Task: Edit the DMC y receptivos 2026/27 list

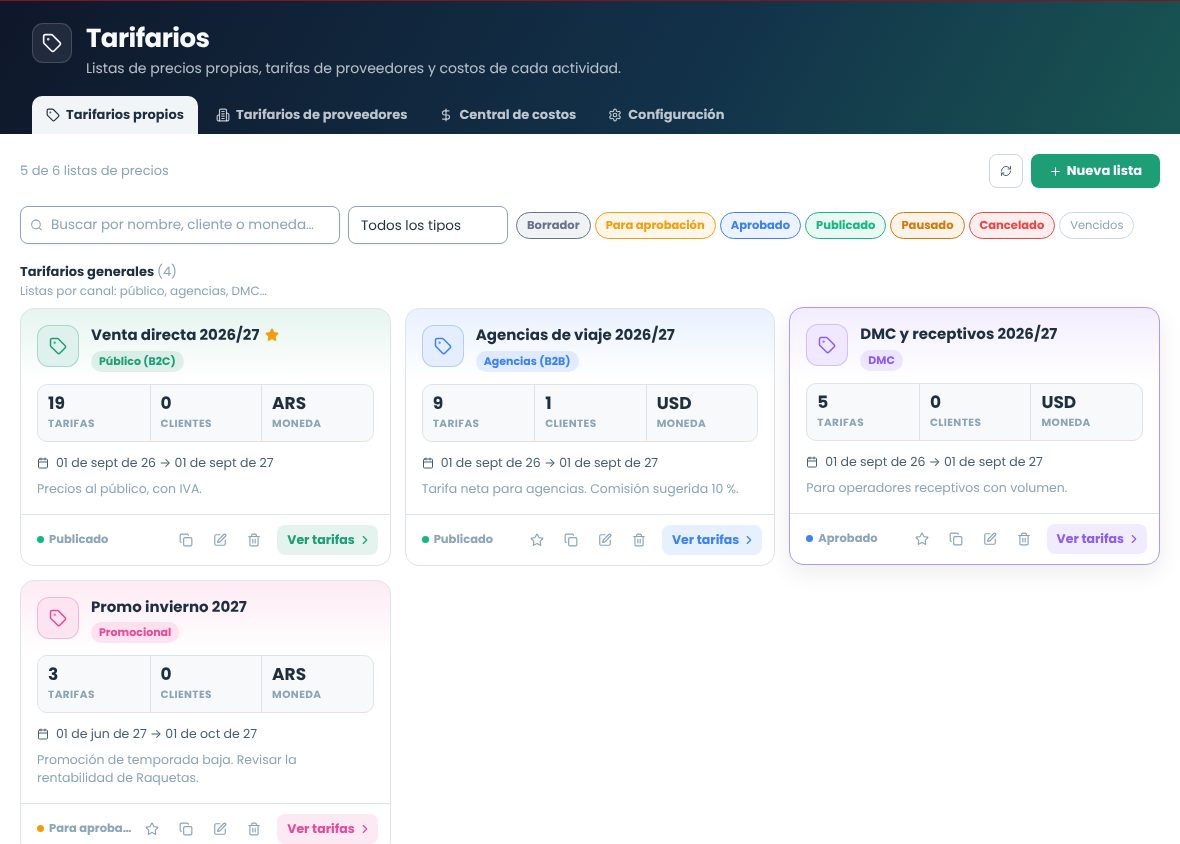Action: click(x=990, y=539)
